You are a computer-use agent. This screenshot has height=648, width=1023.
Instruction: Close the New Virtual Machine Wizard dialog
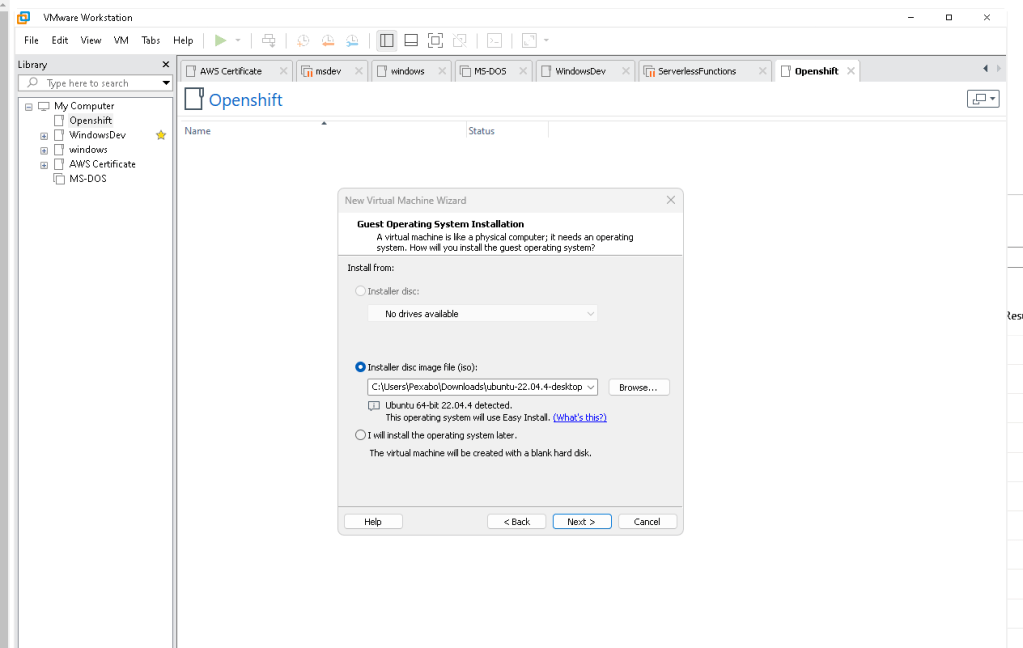pyautogui.click(x=671, y=200)
